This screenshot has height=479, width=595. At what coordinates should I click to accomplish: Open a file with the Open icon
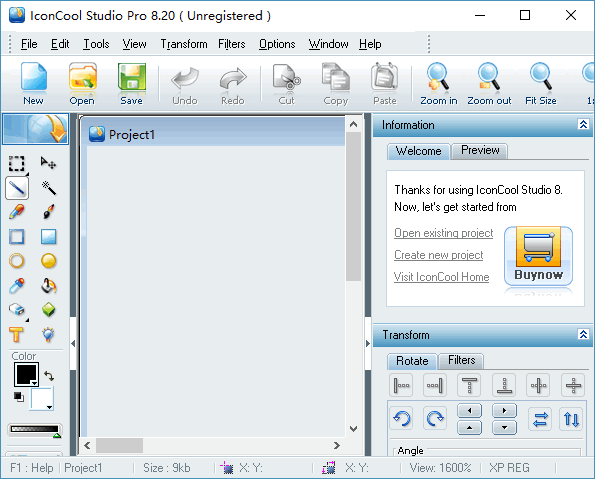click(x=82, y=84)
